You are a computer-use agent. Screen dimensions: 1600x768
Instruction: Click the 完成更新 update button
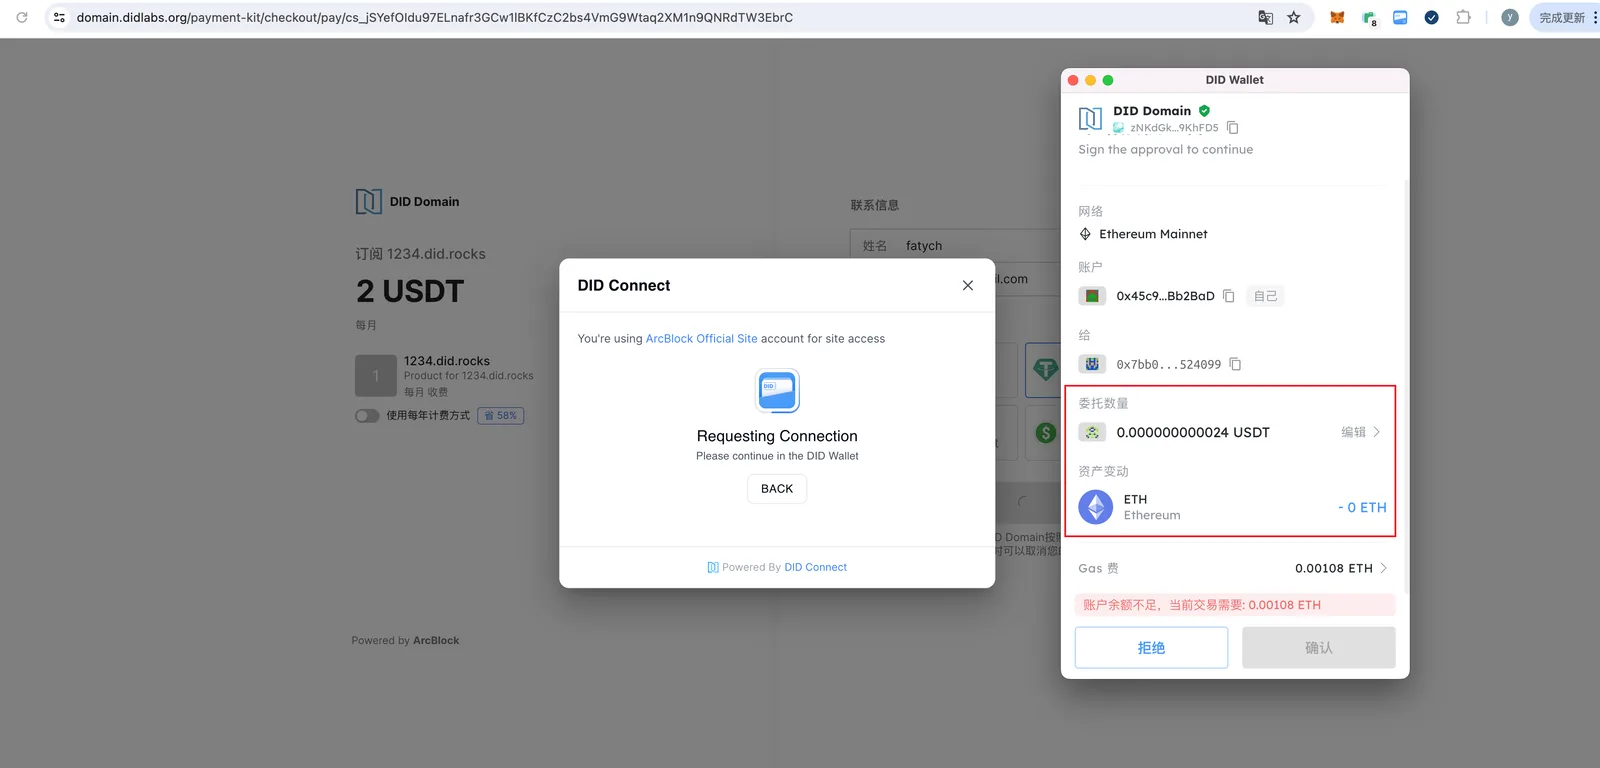[1562, 17]
